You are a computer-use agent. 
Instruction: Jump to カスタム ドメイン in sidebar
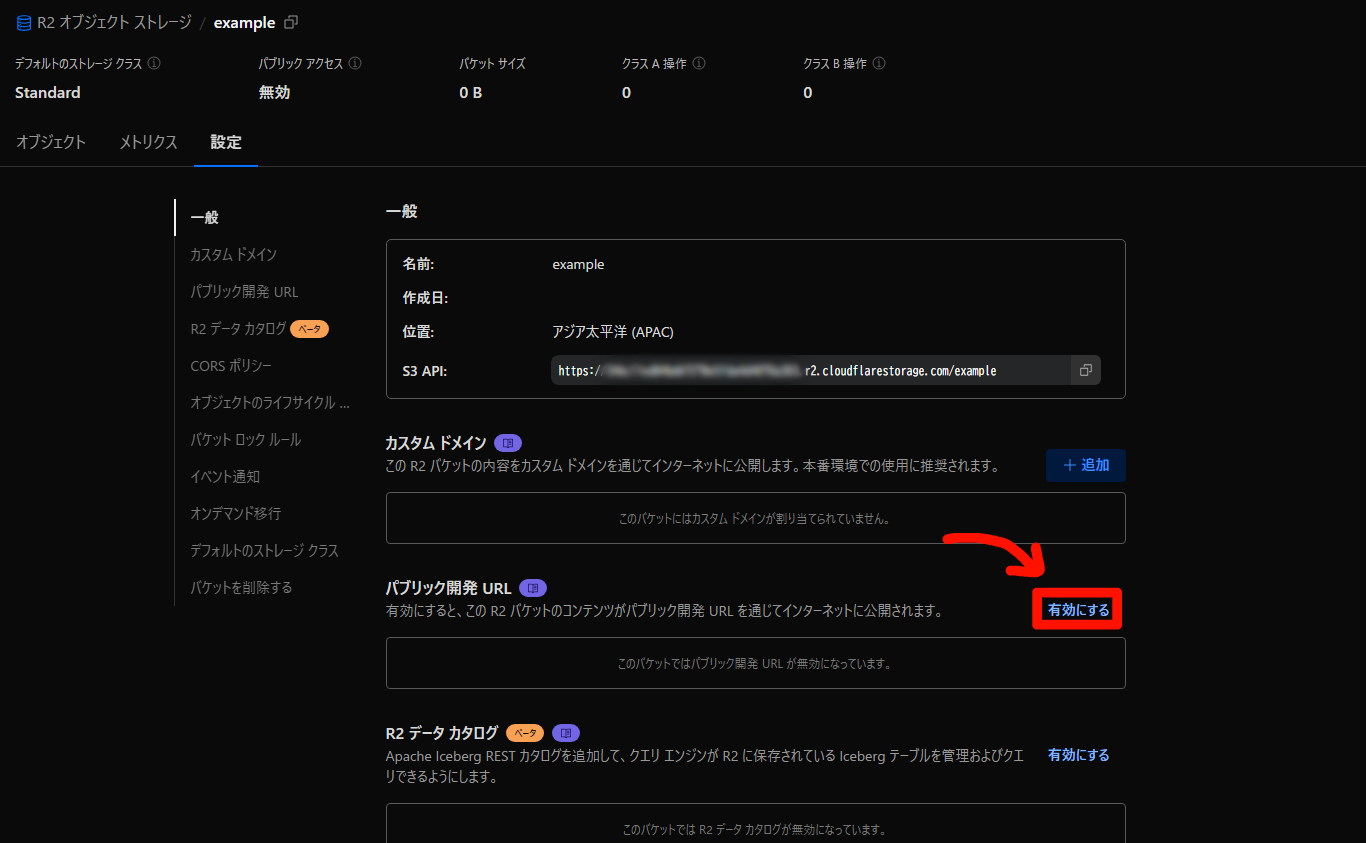(x=233, y=254)
